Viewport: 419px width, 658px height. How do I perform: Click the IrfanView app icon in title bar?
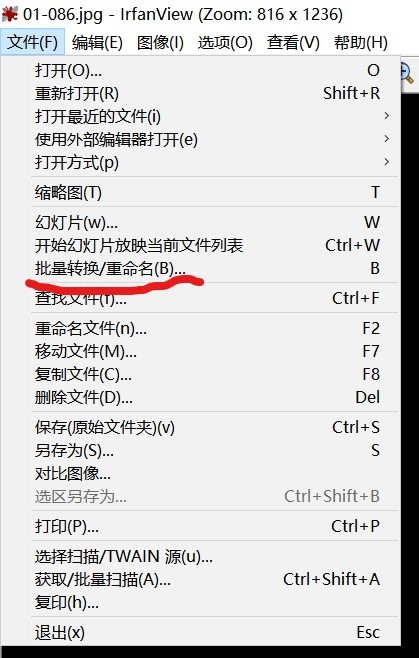(10, 15)
